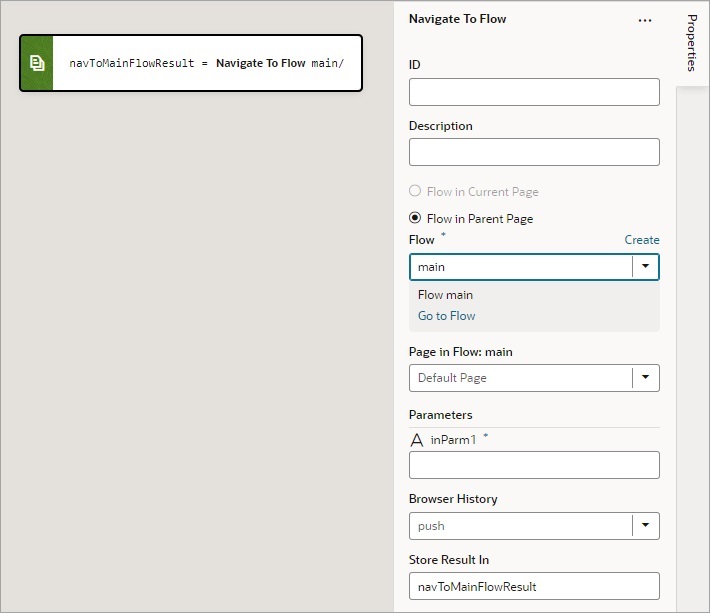The width and height of the screenshot is (710, 613).
Task: Click the ID input field
Action: [534, 92]
